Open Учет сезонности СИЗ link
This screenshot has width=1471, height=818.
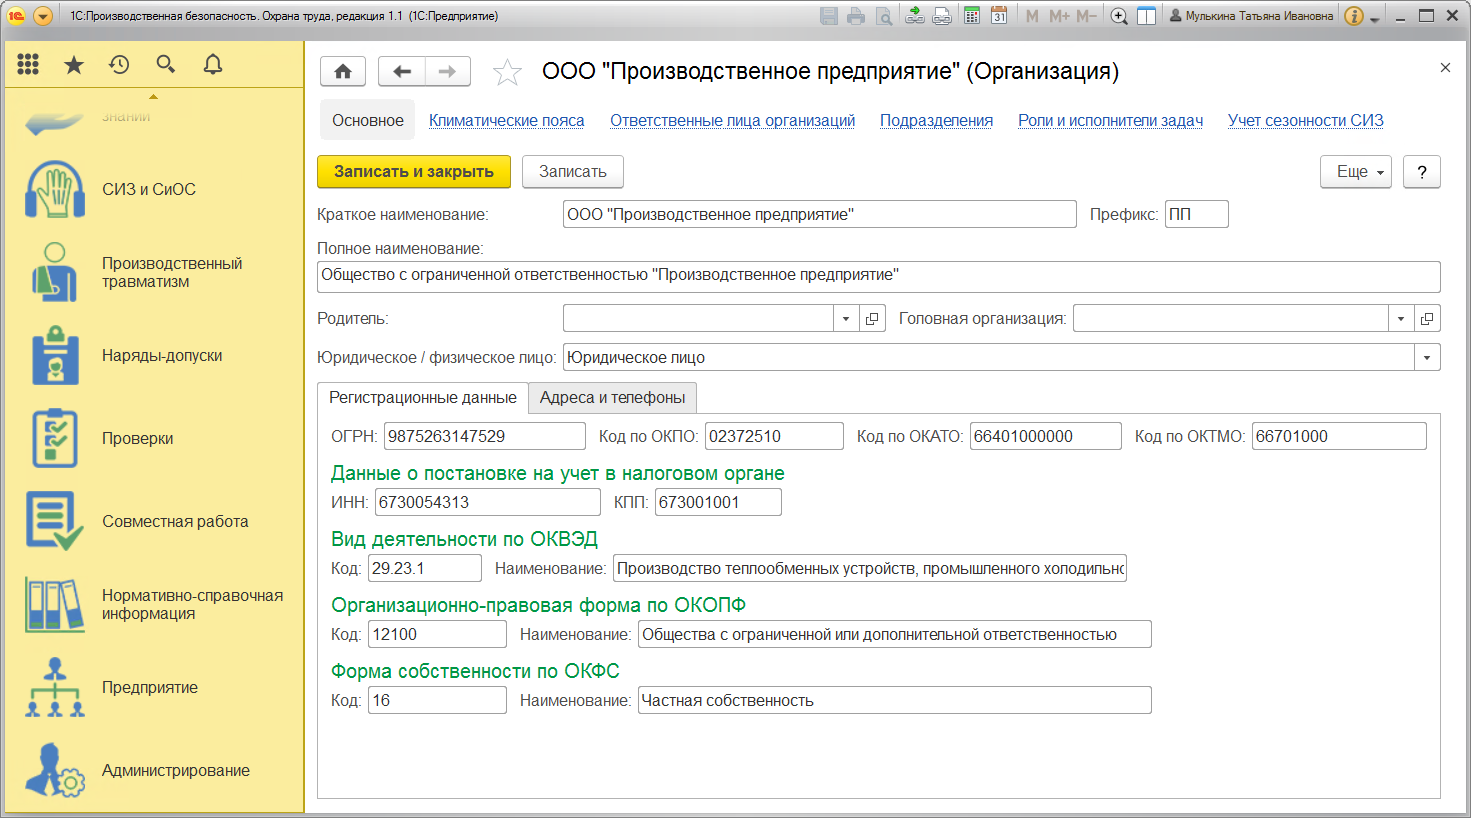1306,121
